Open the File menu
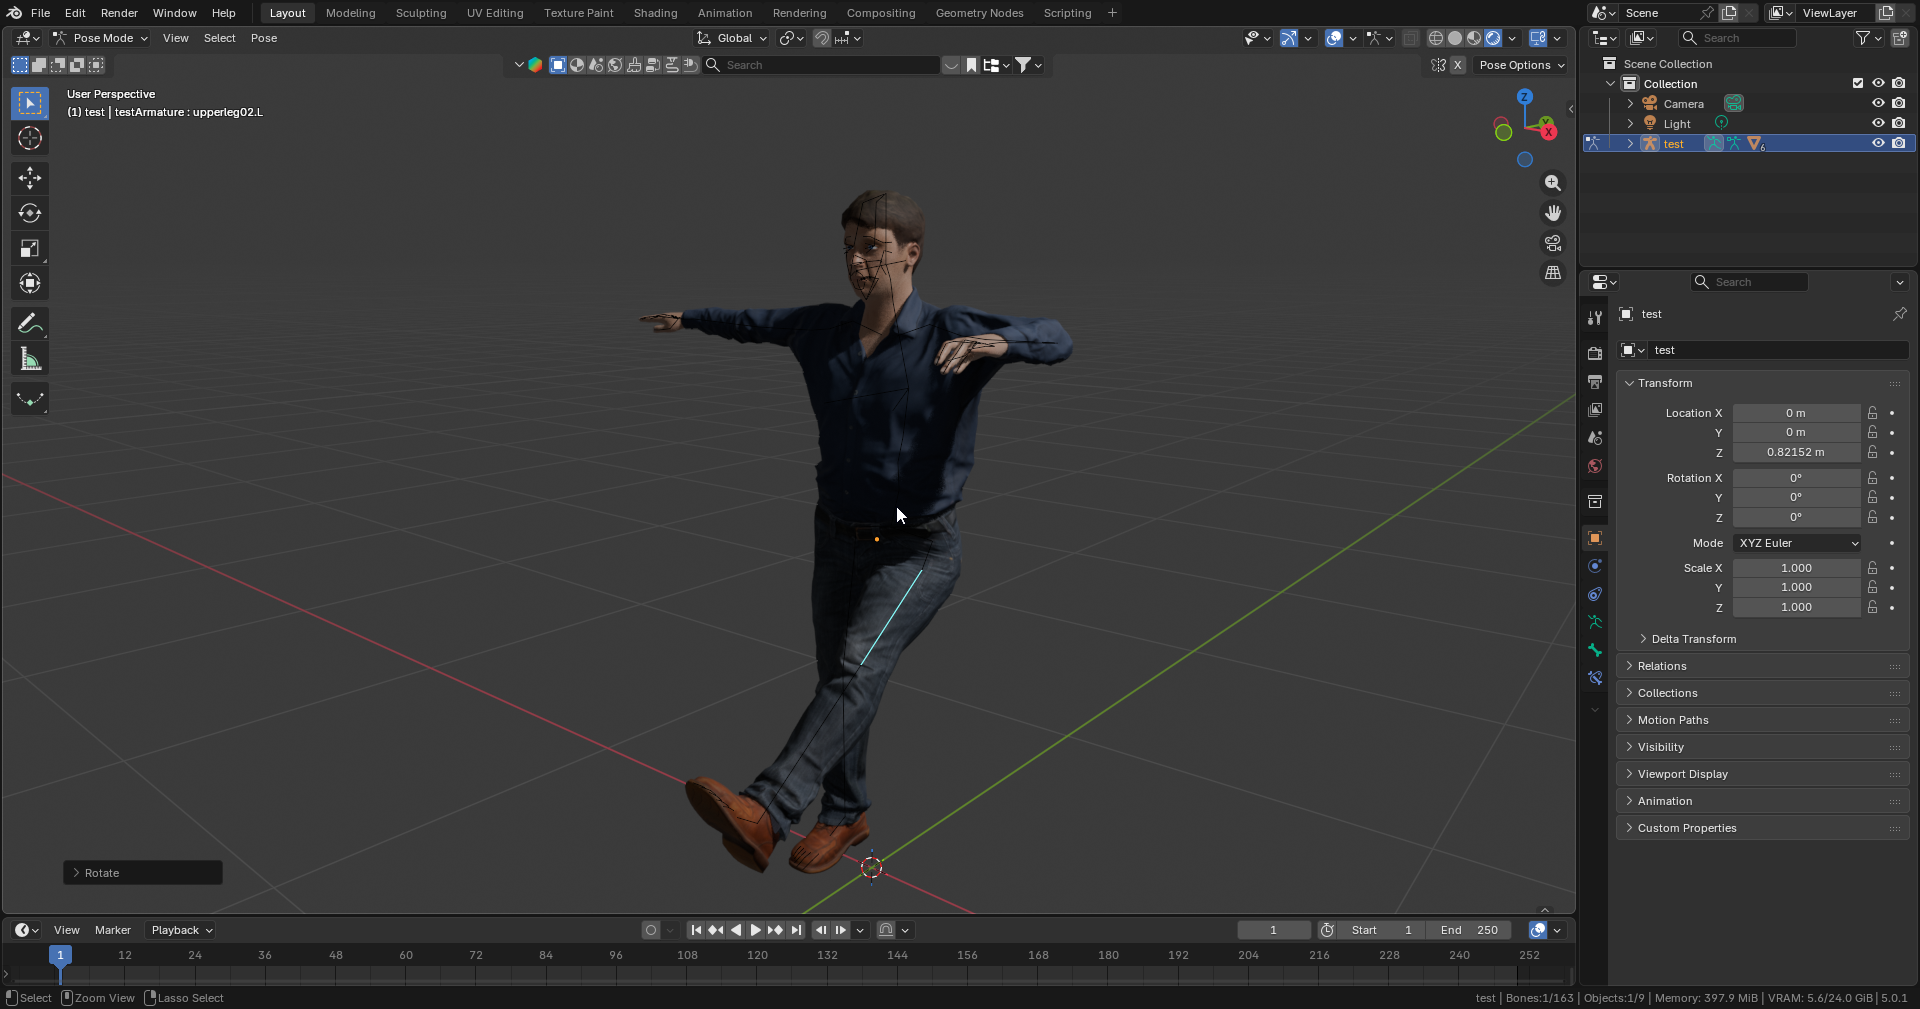The width and height of the screenshot is (1920, 1009). pos(40,13)
